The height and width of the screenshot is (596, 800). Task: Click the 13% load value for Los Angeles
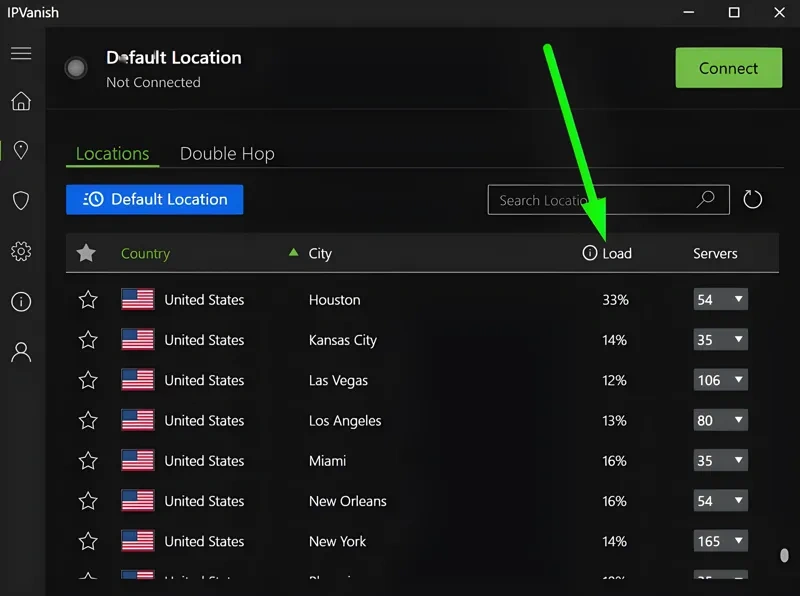614,420
